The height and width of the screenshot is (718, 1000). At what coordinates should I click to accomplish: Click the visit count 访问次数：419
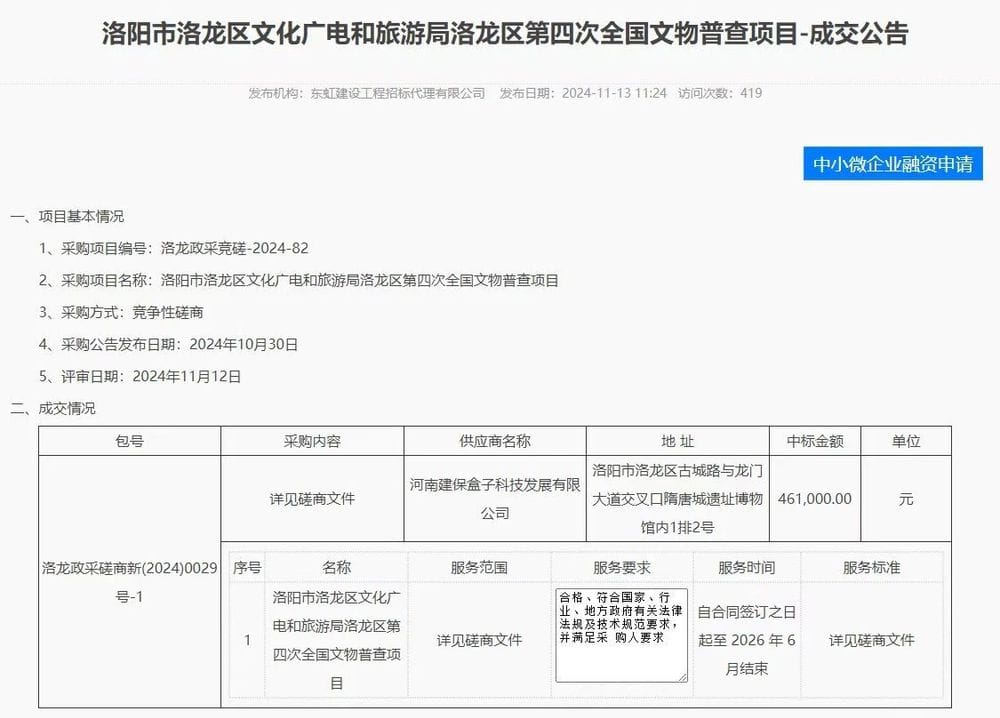tap(720, 93)
